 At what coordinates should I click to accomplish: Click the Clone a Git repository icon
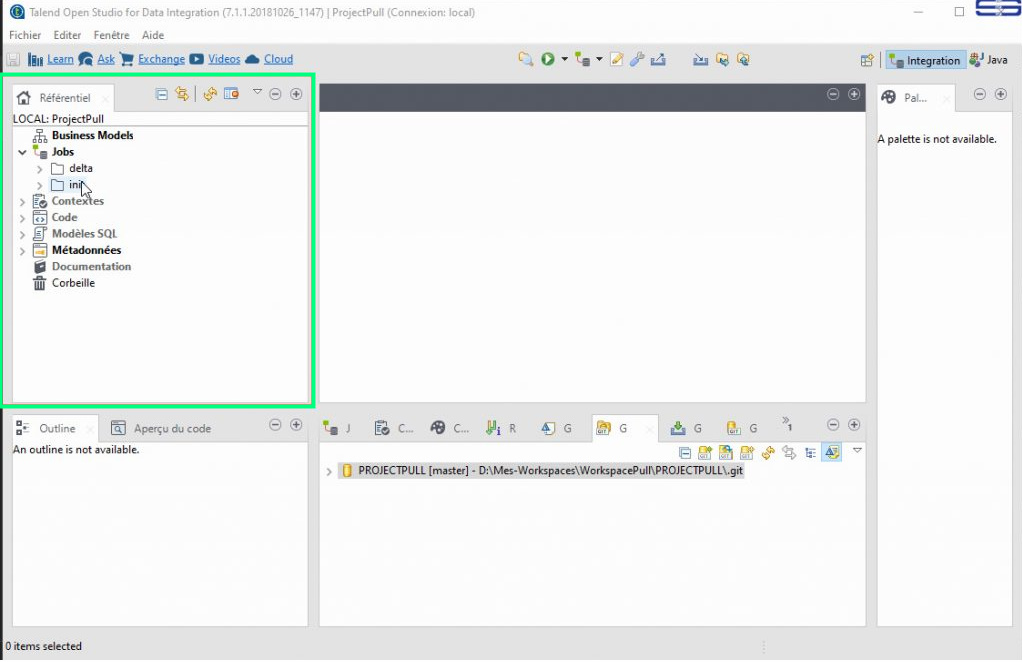pyautogui.click(x=725, y=453)
